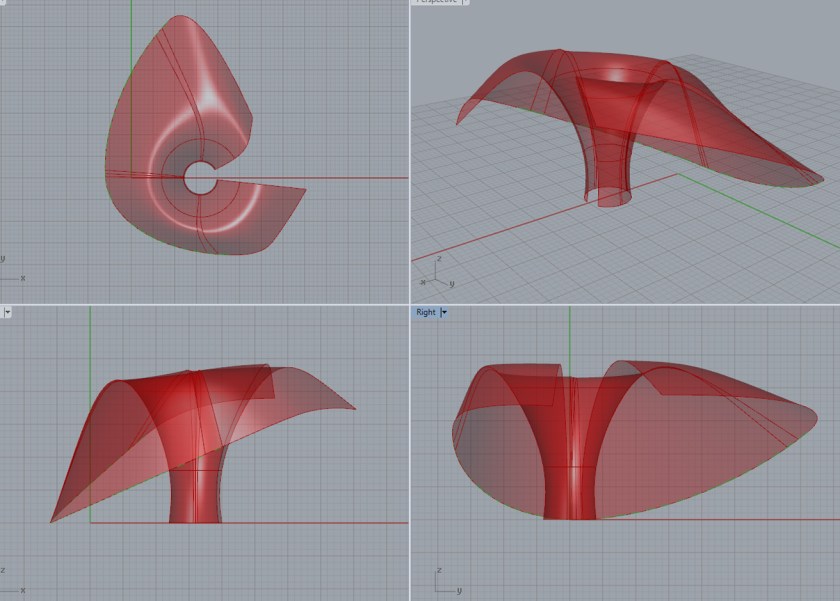The width and height of the screenshot is (840, 601).
Task: Open the Perspective viewport title dropdown arrow
Action: pyautogui.click(x=462, y=4)
